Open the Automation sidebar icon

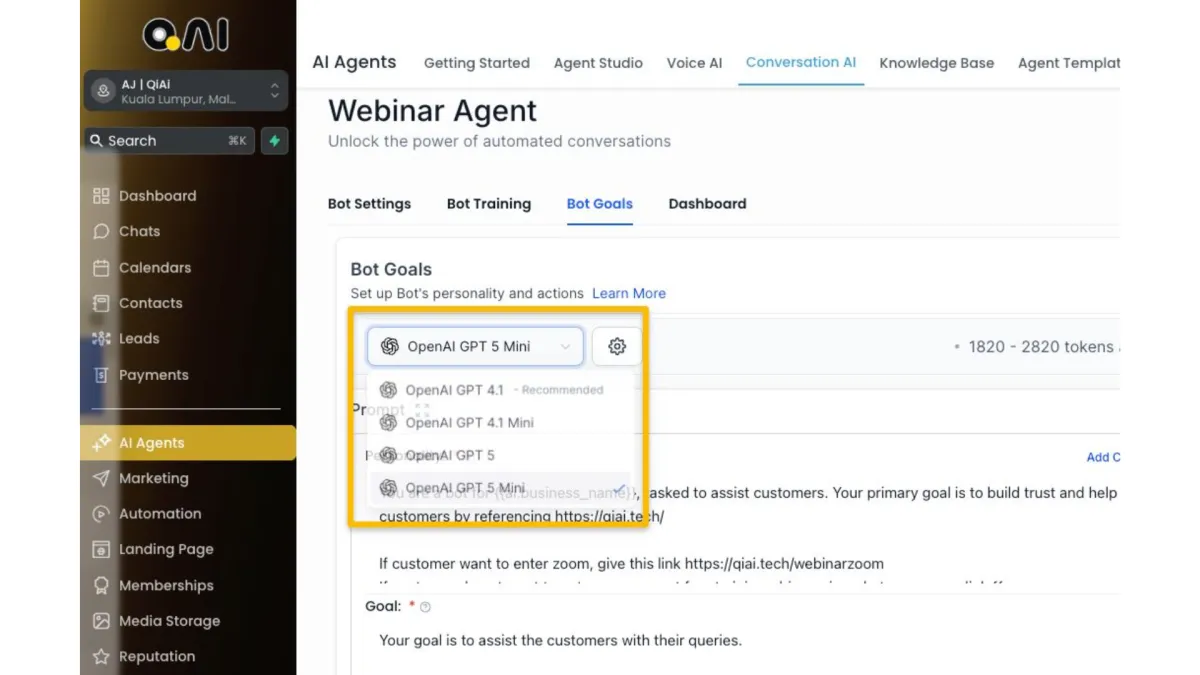101,514
